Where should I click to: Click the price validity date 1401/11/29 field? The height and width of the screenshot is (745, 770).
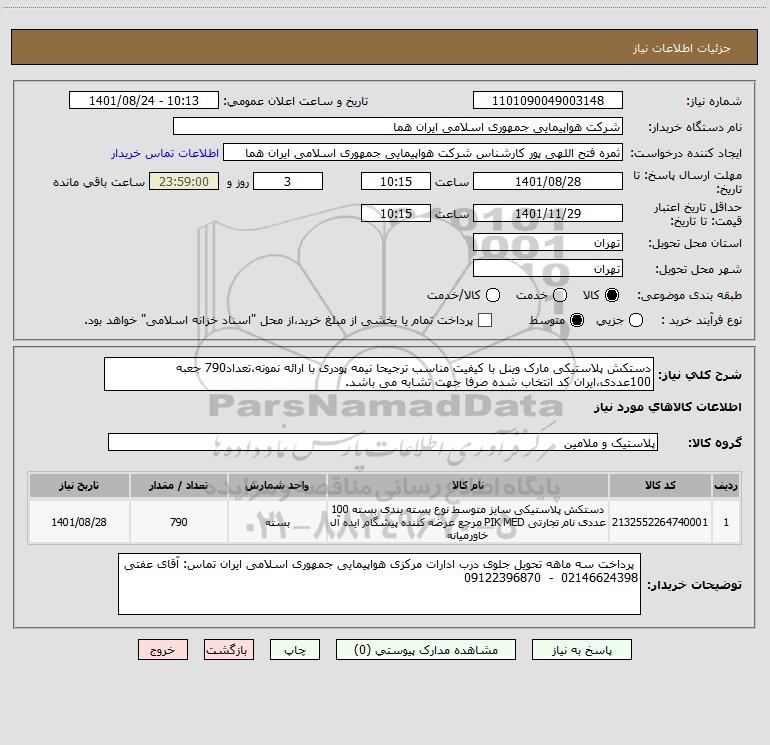click(548, 213)
